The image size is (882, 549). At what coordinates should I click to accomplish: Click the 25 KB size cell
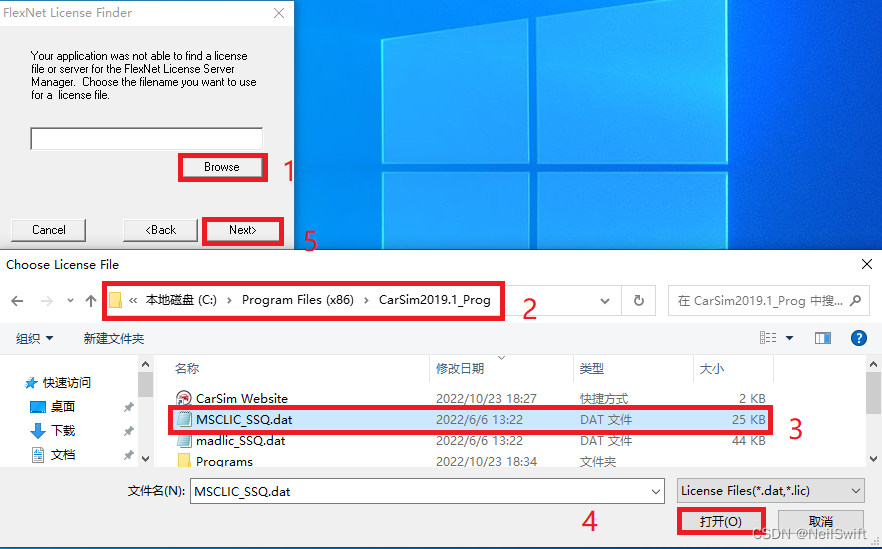pos(748,420)
